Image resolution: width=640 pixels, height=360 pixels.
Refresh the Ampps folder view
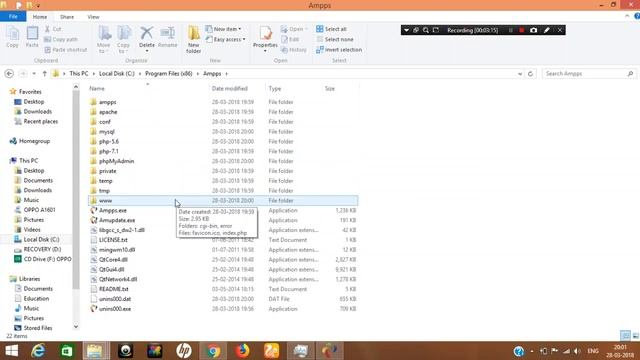(530, 74)
